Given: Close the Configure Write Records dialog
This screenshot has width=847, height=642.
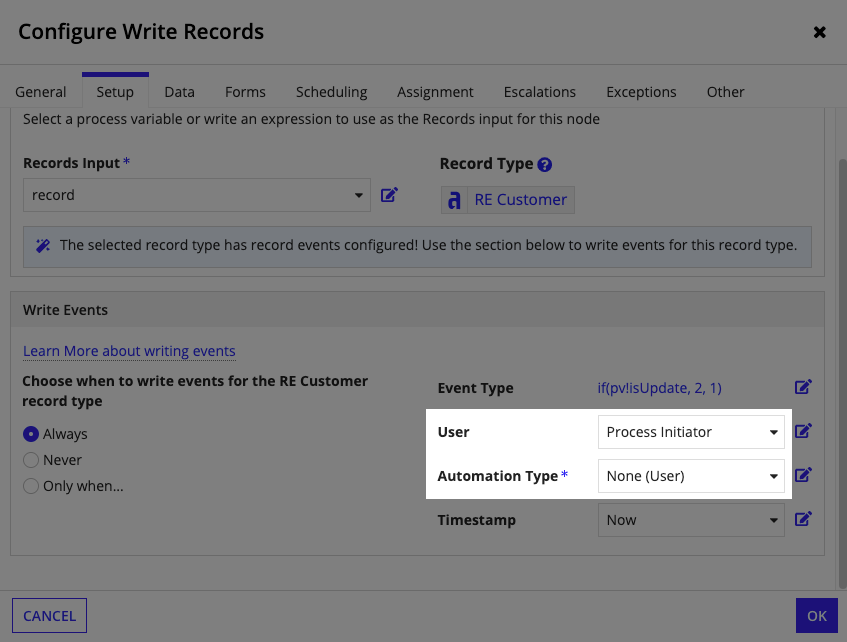Looking at the screenshot, I should (x=819, y=32).
